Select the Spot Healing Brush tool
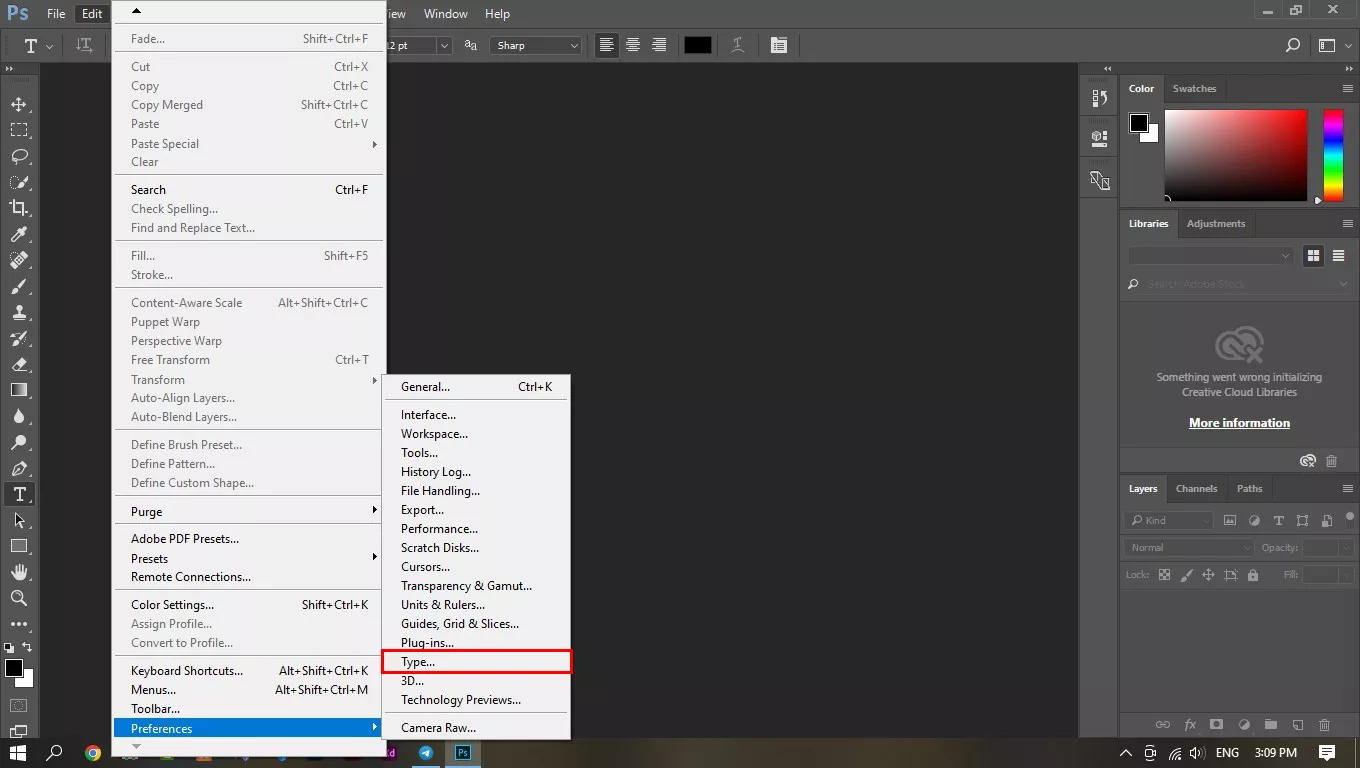 tap(19, 260)
